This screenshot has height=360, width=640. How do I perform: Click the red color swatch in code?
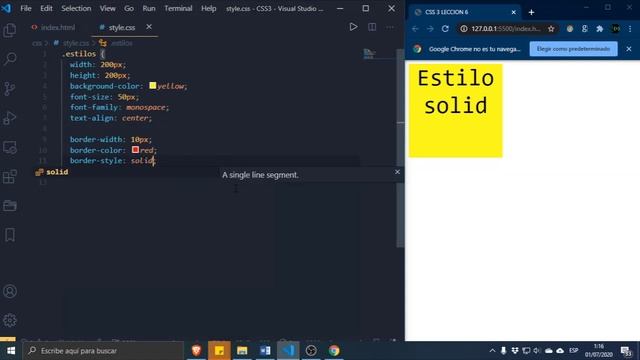(136, 150)
